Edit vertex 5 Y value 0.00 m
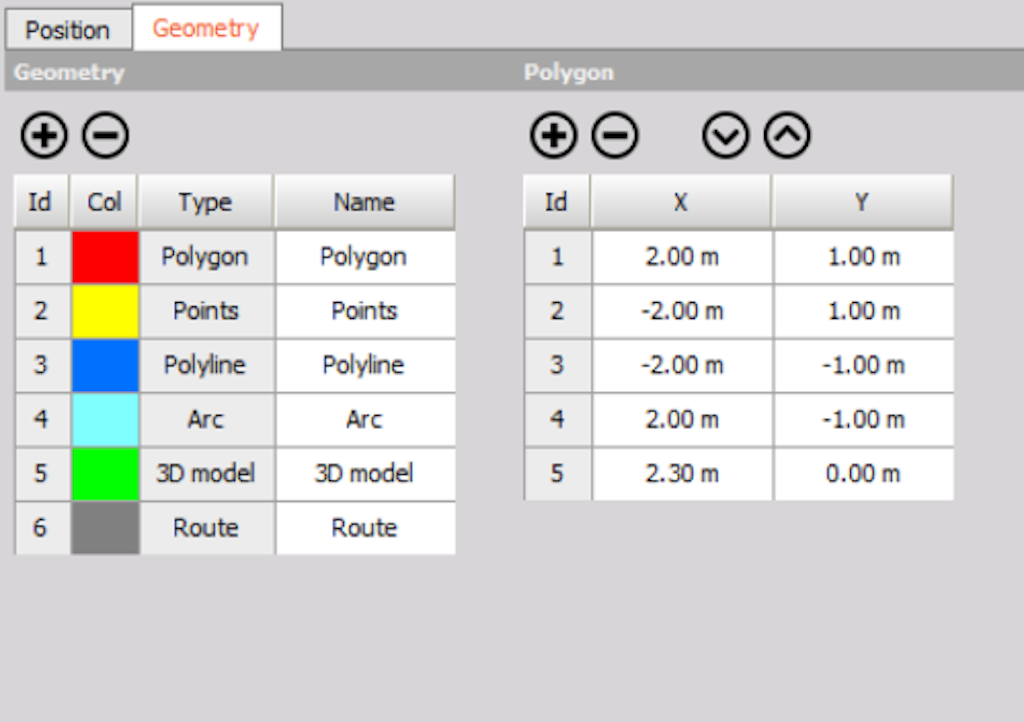This screenshot has height=722, width=1024. point(864,473)
